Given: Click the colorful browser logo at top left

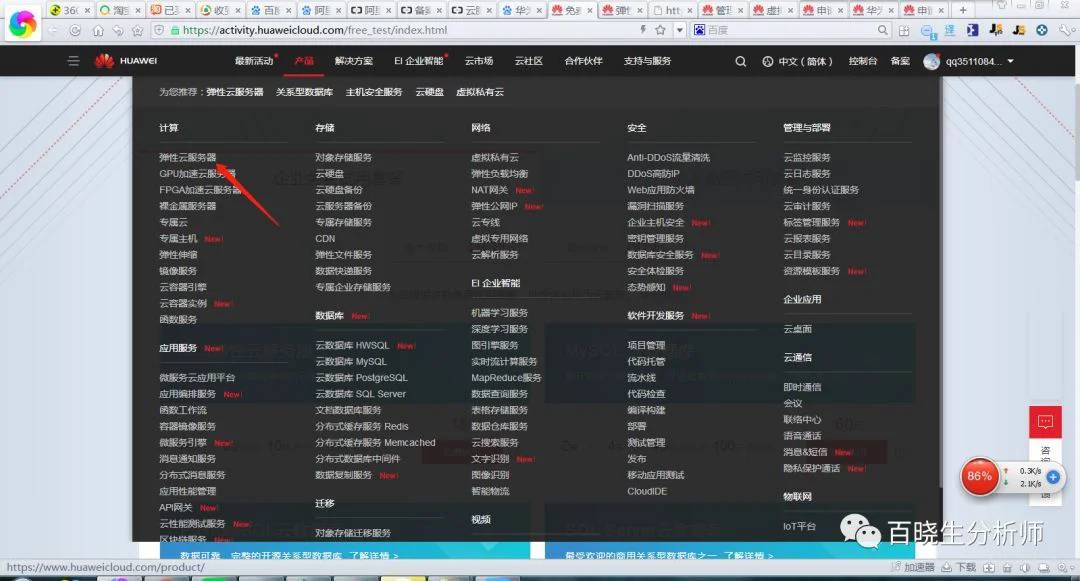Looking at the screenshot, I should 23,23.
